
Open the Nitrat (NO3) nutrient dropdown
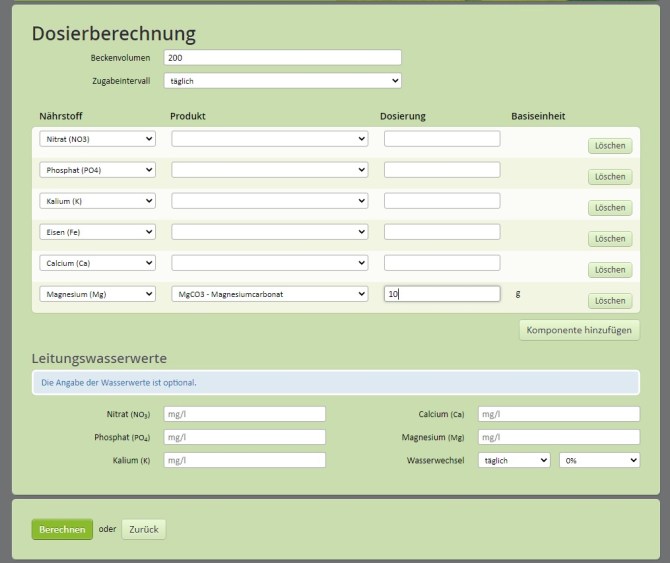click(98, 139)
